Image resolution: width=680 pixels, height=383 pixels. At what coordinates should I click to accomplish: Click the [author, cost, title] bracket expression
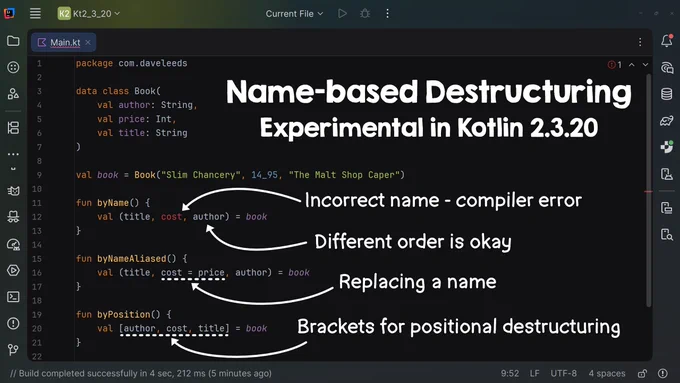tap(174, 328)
